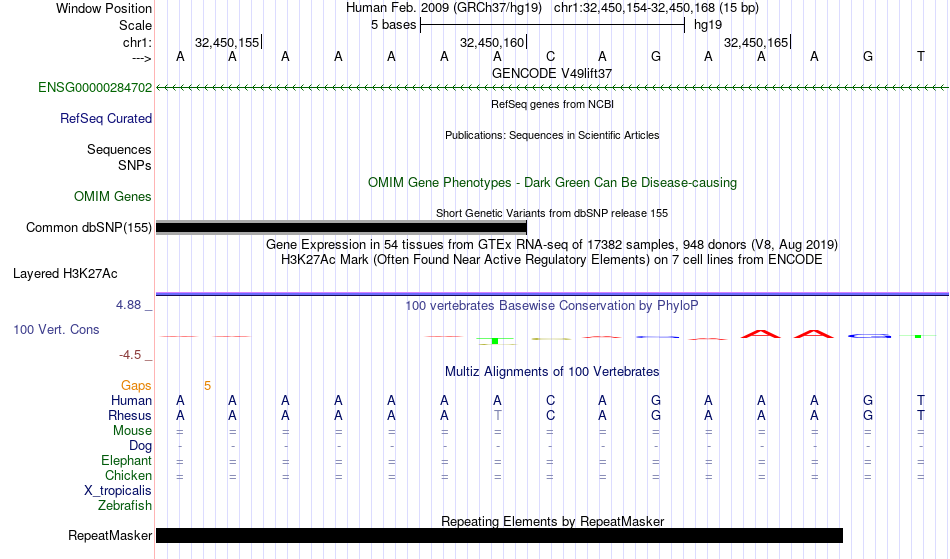Select the Chicken species row label
This screenshot has height=559, width=950.
point(128,475)
